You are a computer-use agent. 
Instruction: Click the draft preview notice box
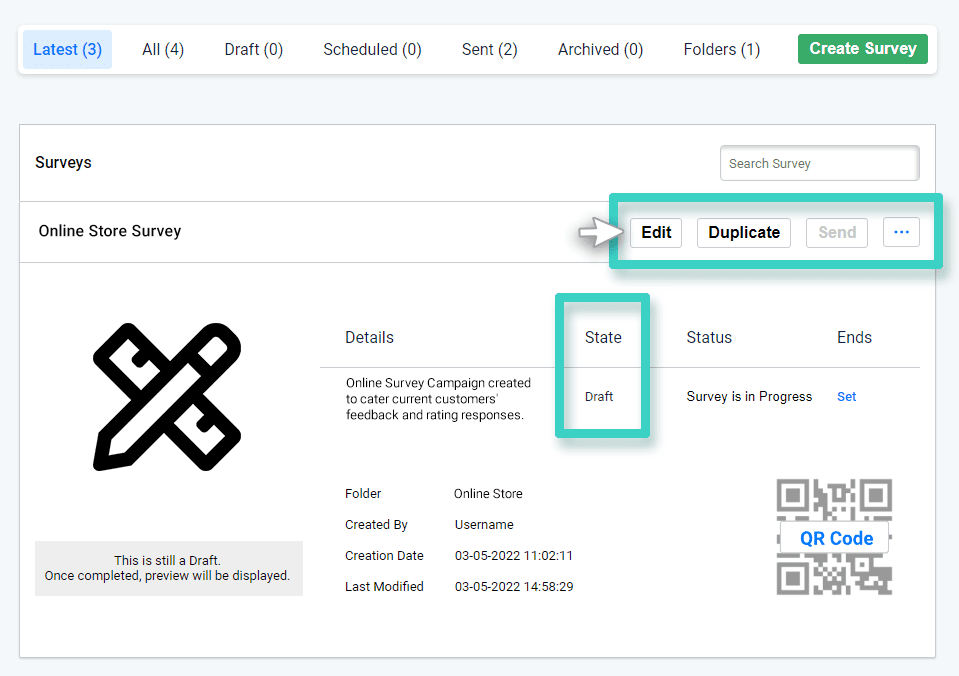coord(168,568)
